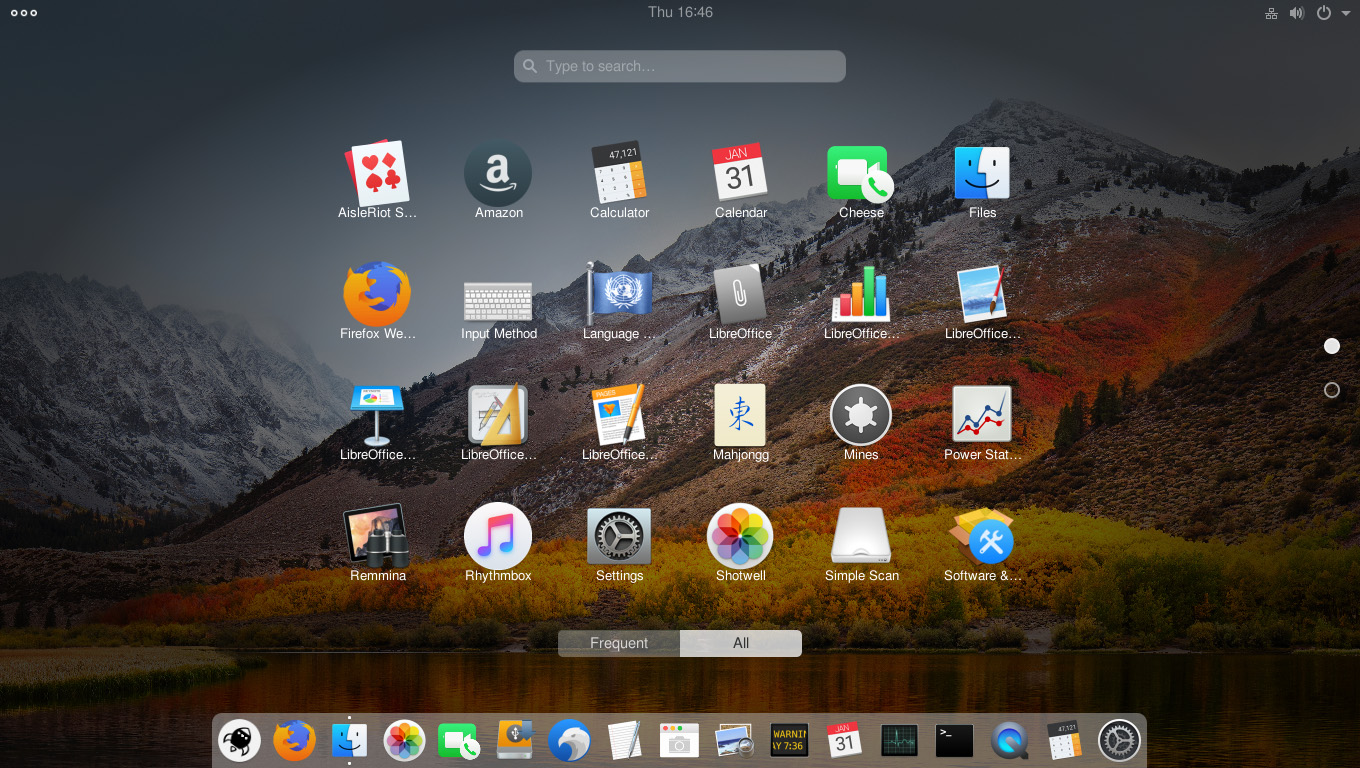The image size is (1360, 768).
Task: Open the colorful photos flower dock icon
Action: click(x=405, y=741)
